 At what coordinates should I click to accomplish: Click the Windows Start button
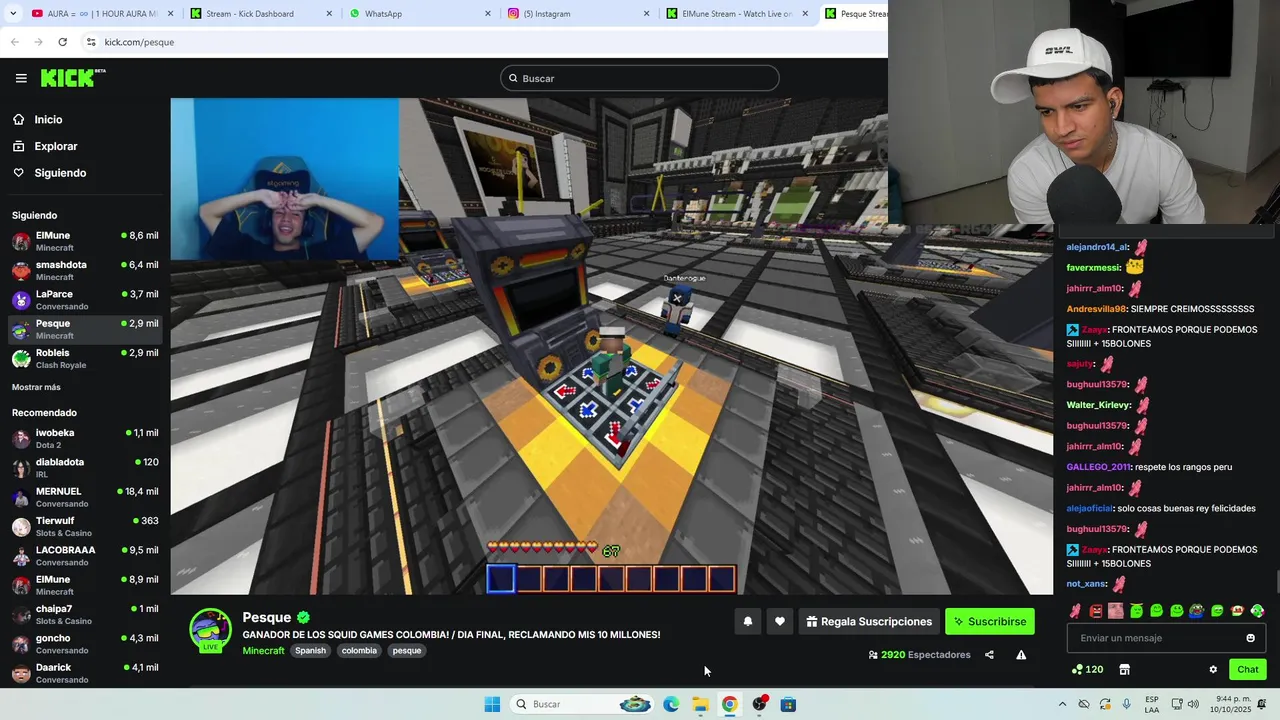(x=492, y=704)
